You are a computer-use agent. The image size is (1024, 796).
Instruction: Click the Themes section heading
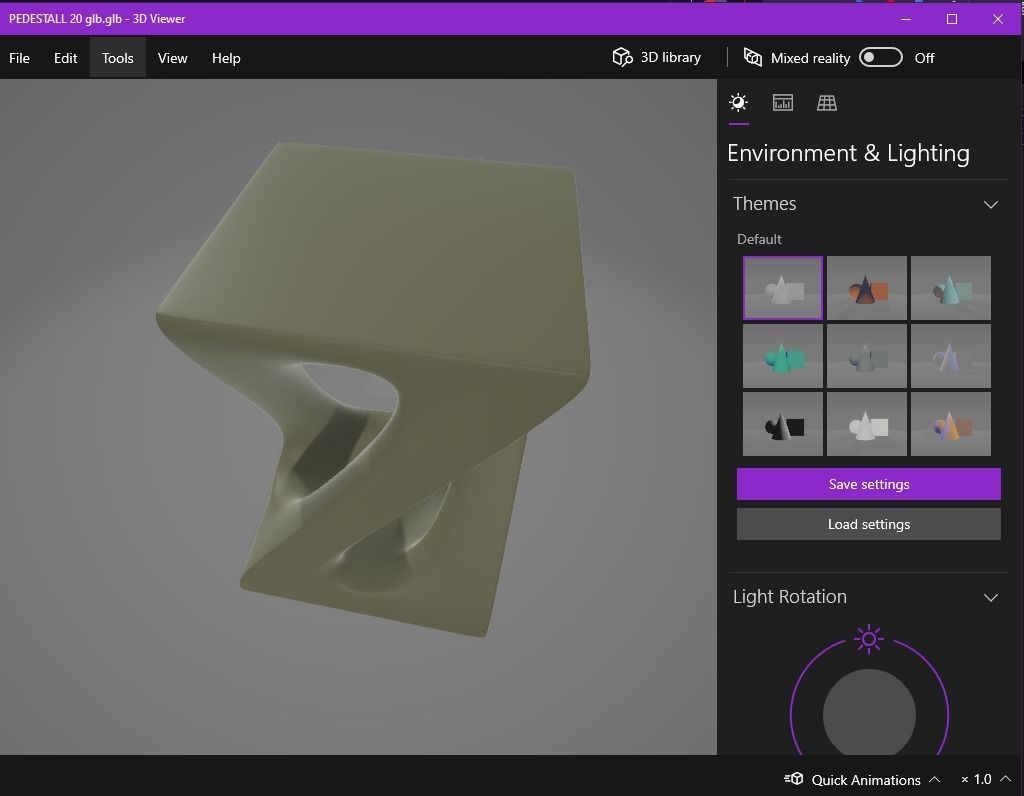tap(764, 204)
